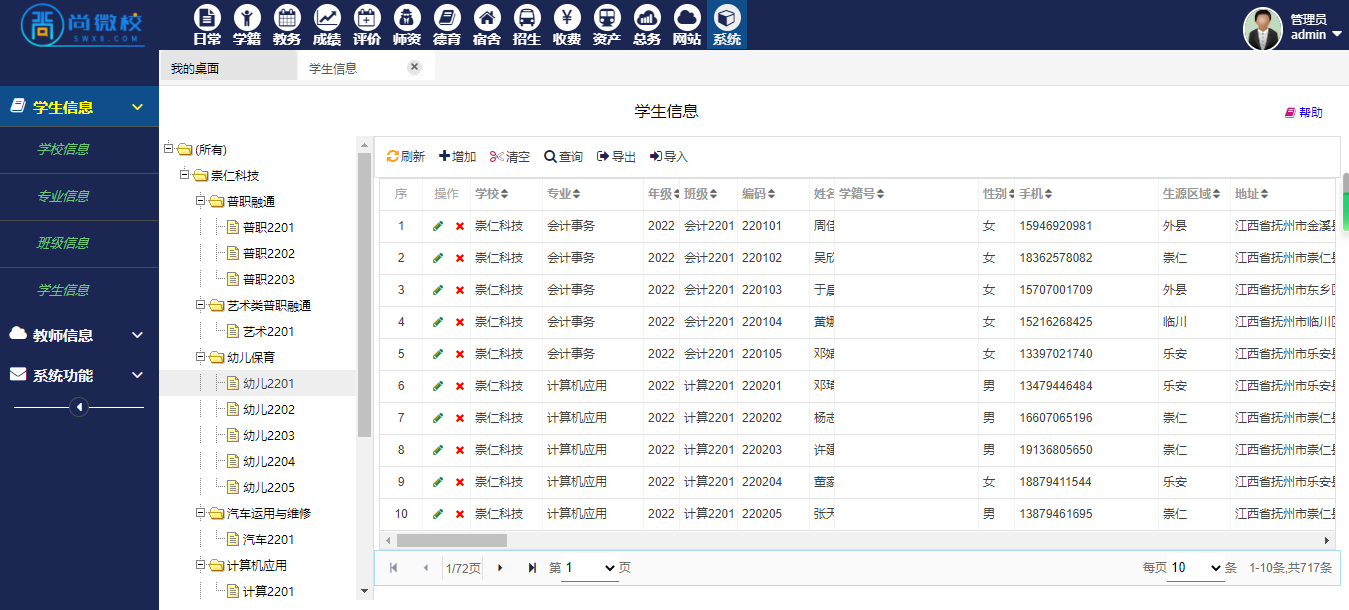Delete row 1 with red cross
This screenshot has width=1349, height=610.
460,226
